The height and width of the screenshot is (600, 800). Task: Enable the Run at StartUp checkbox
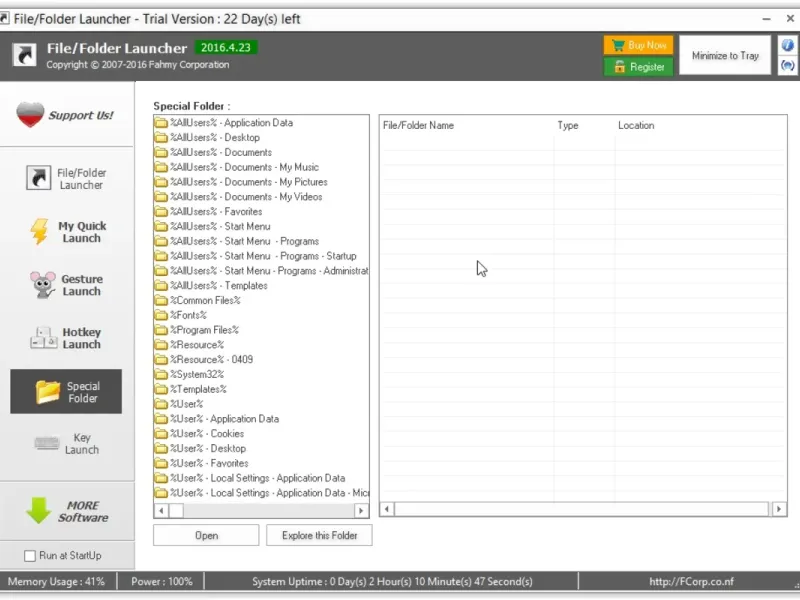[x=30, y=556]
